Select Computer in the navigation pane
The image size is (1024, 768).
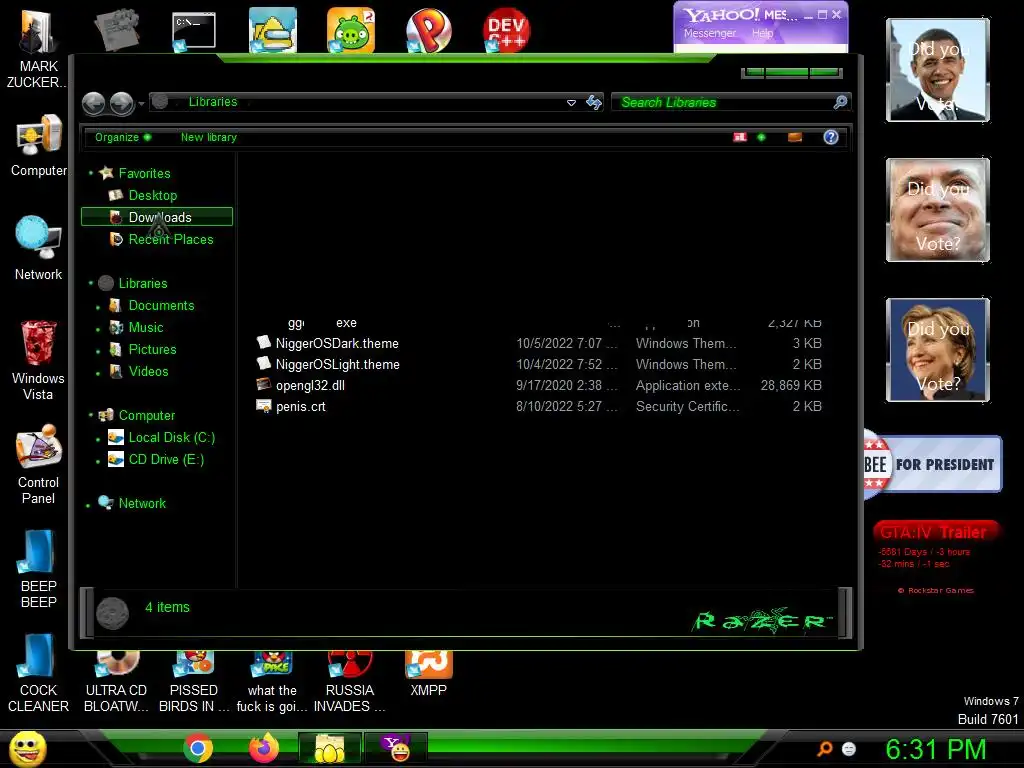pyautogui.click(x=146, y=415)
